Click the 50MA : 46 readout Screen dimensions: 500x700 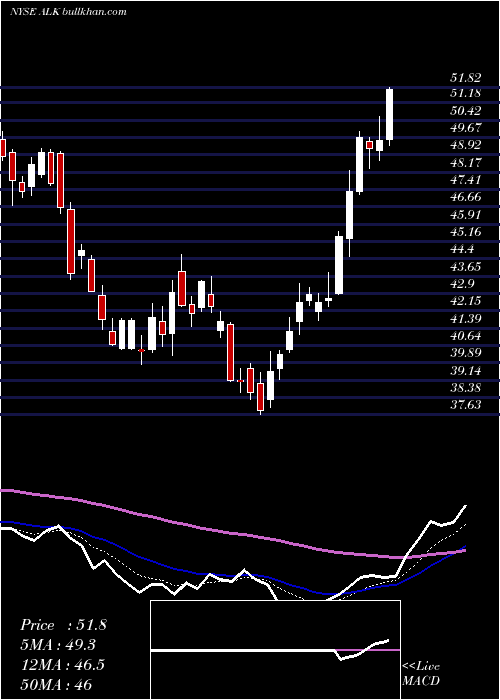pyautogui.click(x=56, y=684)
